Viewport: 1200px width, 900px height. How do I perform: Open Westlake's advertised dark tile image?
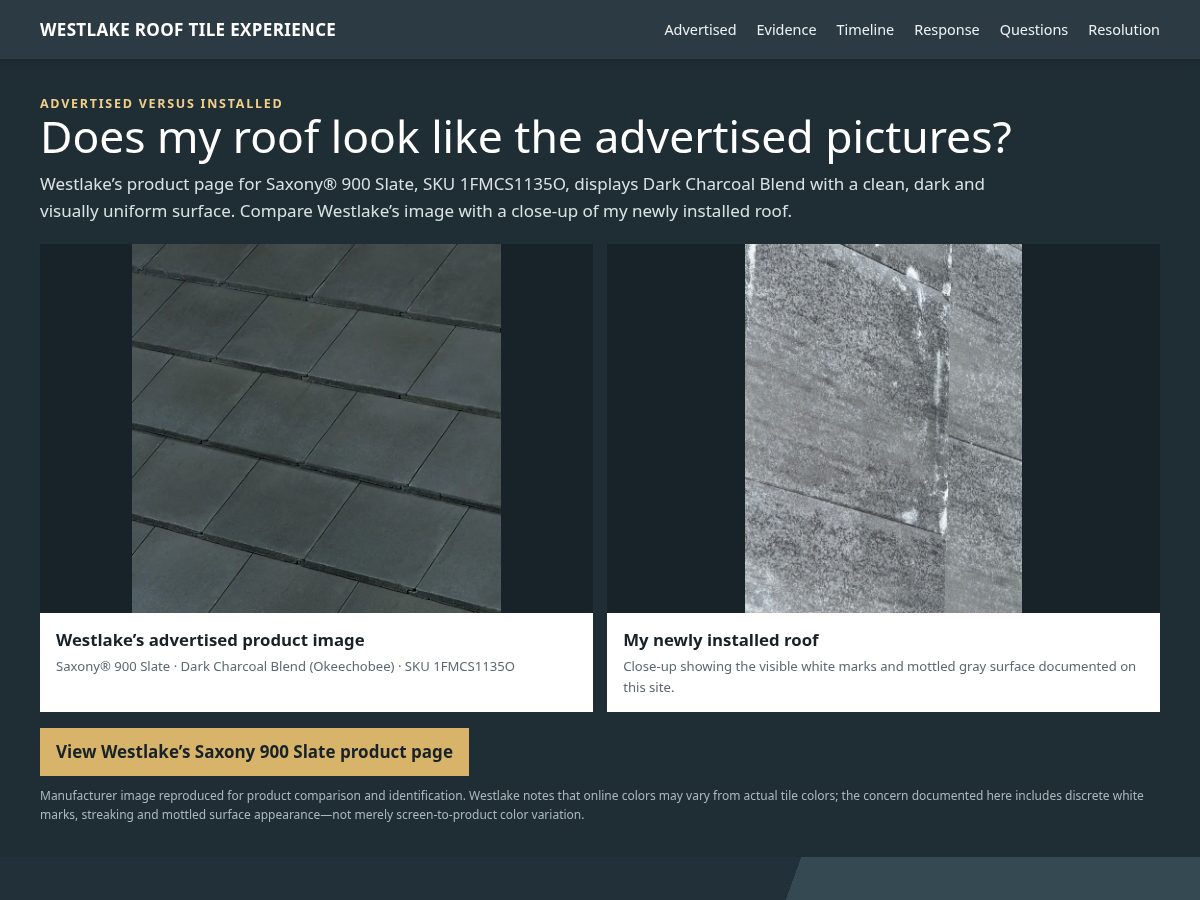coord(316,428)
